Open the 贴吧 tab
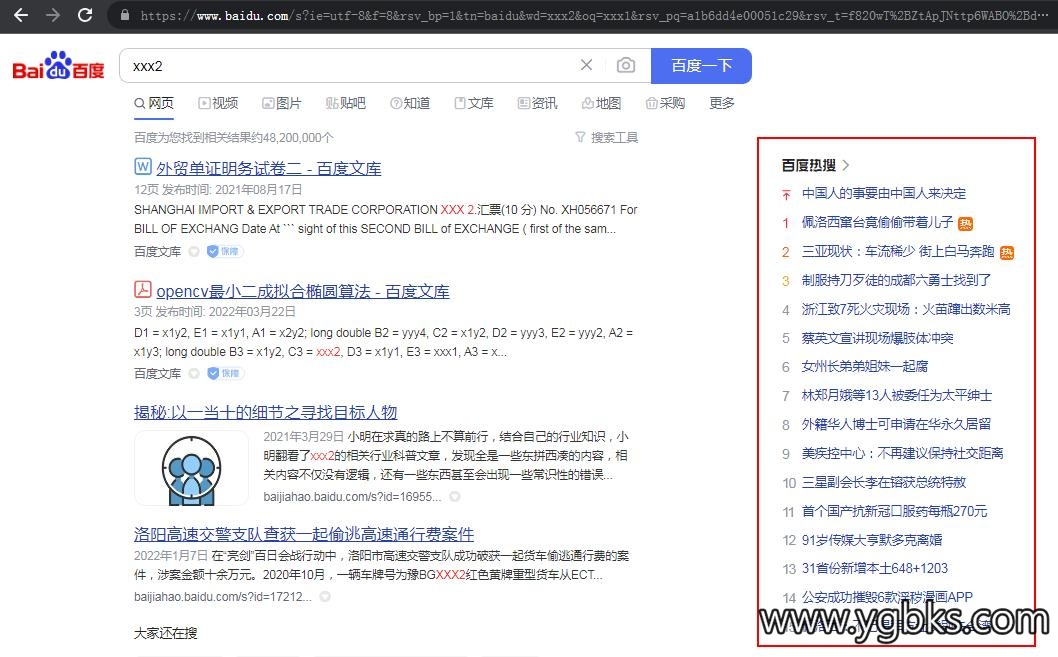The height and width of the screenshot is (657, 1058). 345,103
